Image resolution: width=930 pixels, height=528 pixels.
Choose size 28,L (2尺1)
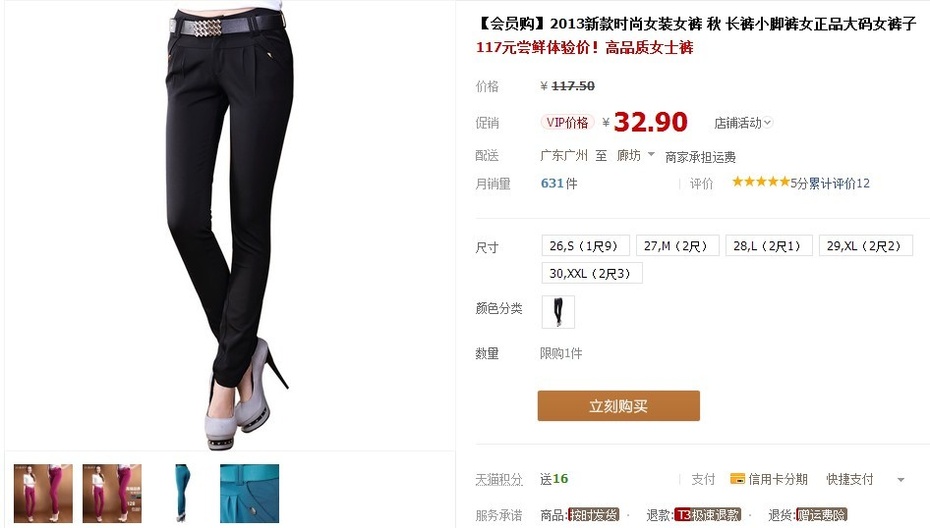768,246
